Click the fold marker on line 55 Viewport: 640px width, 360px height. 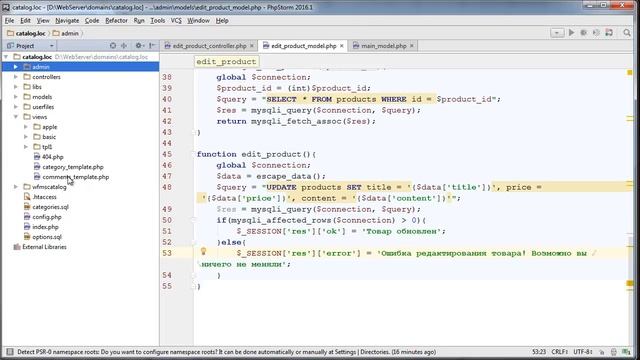194,287
